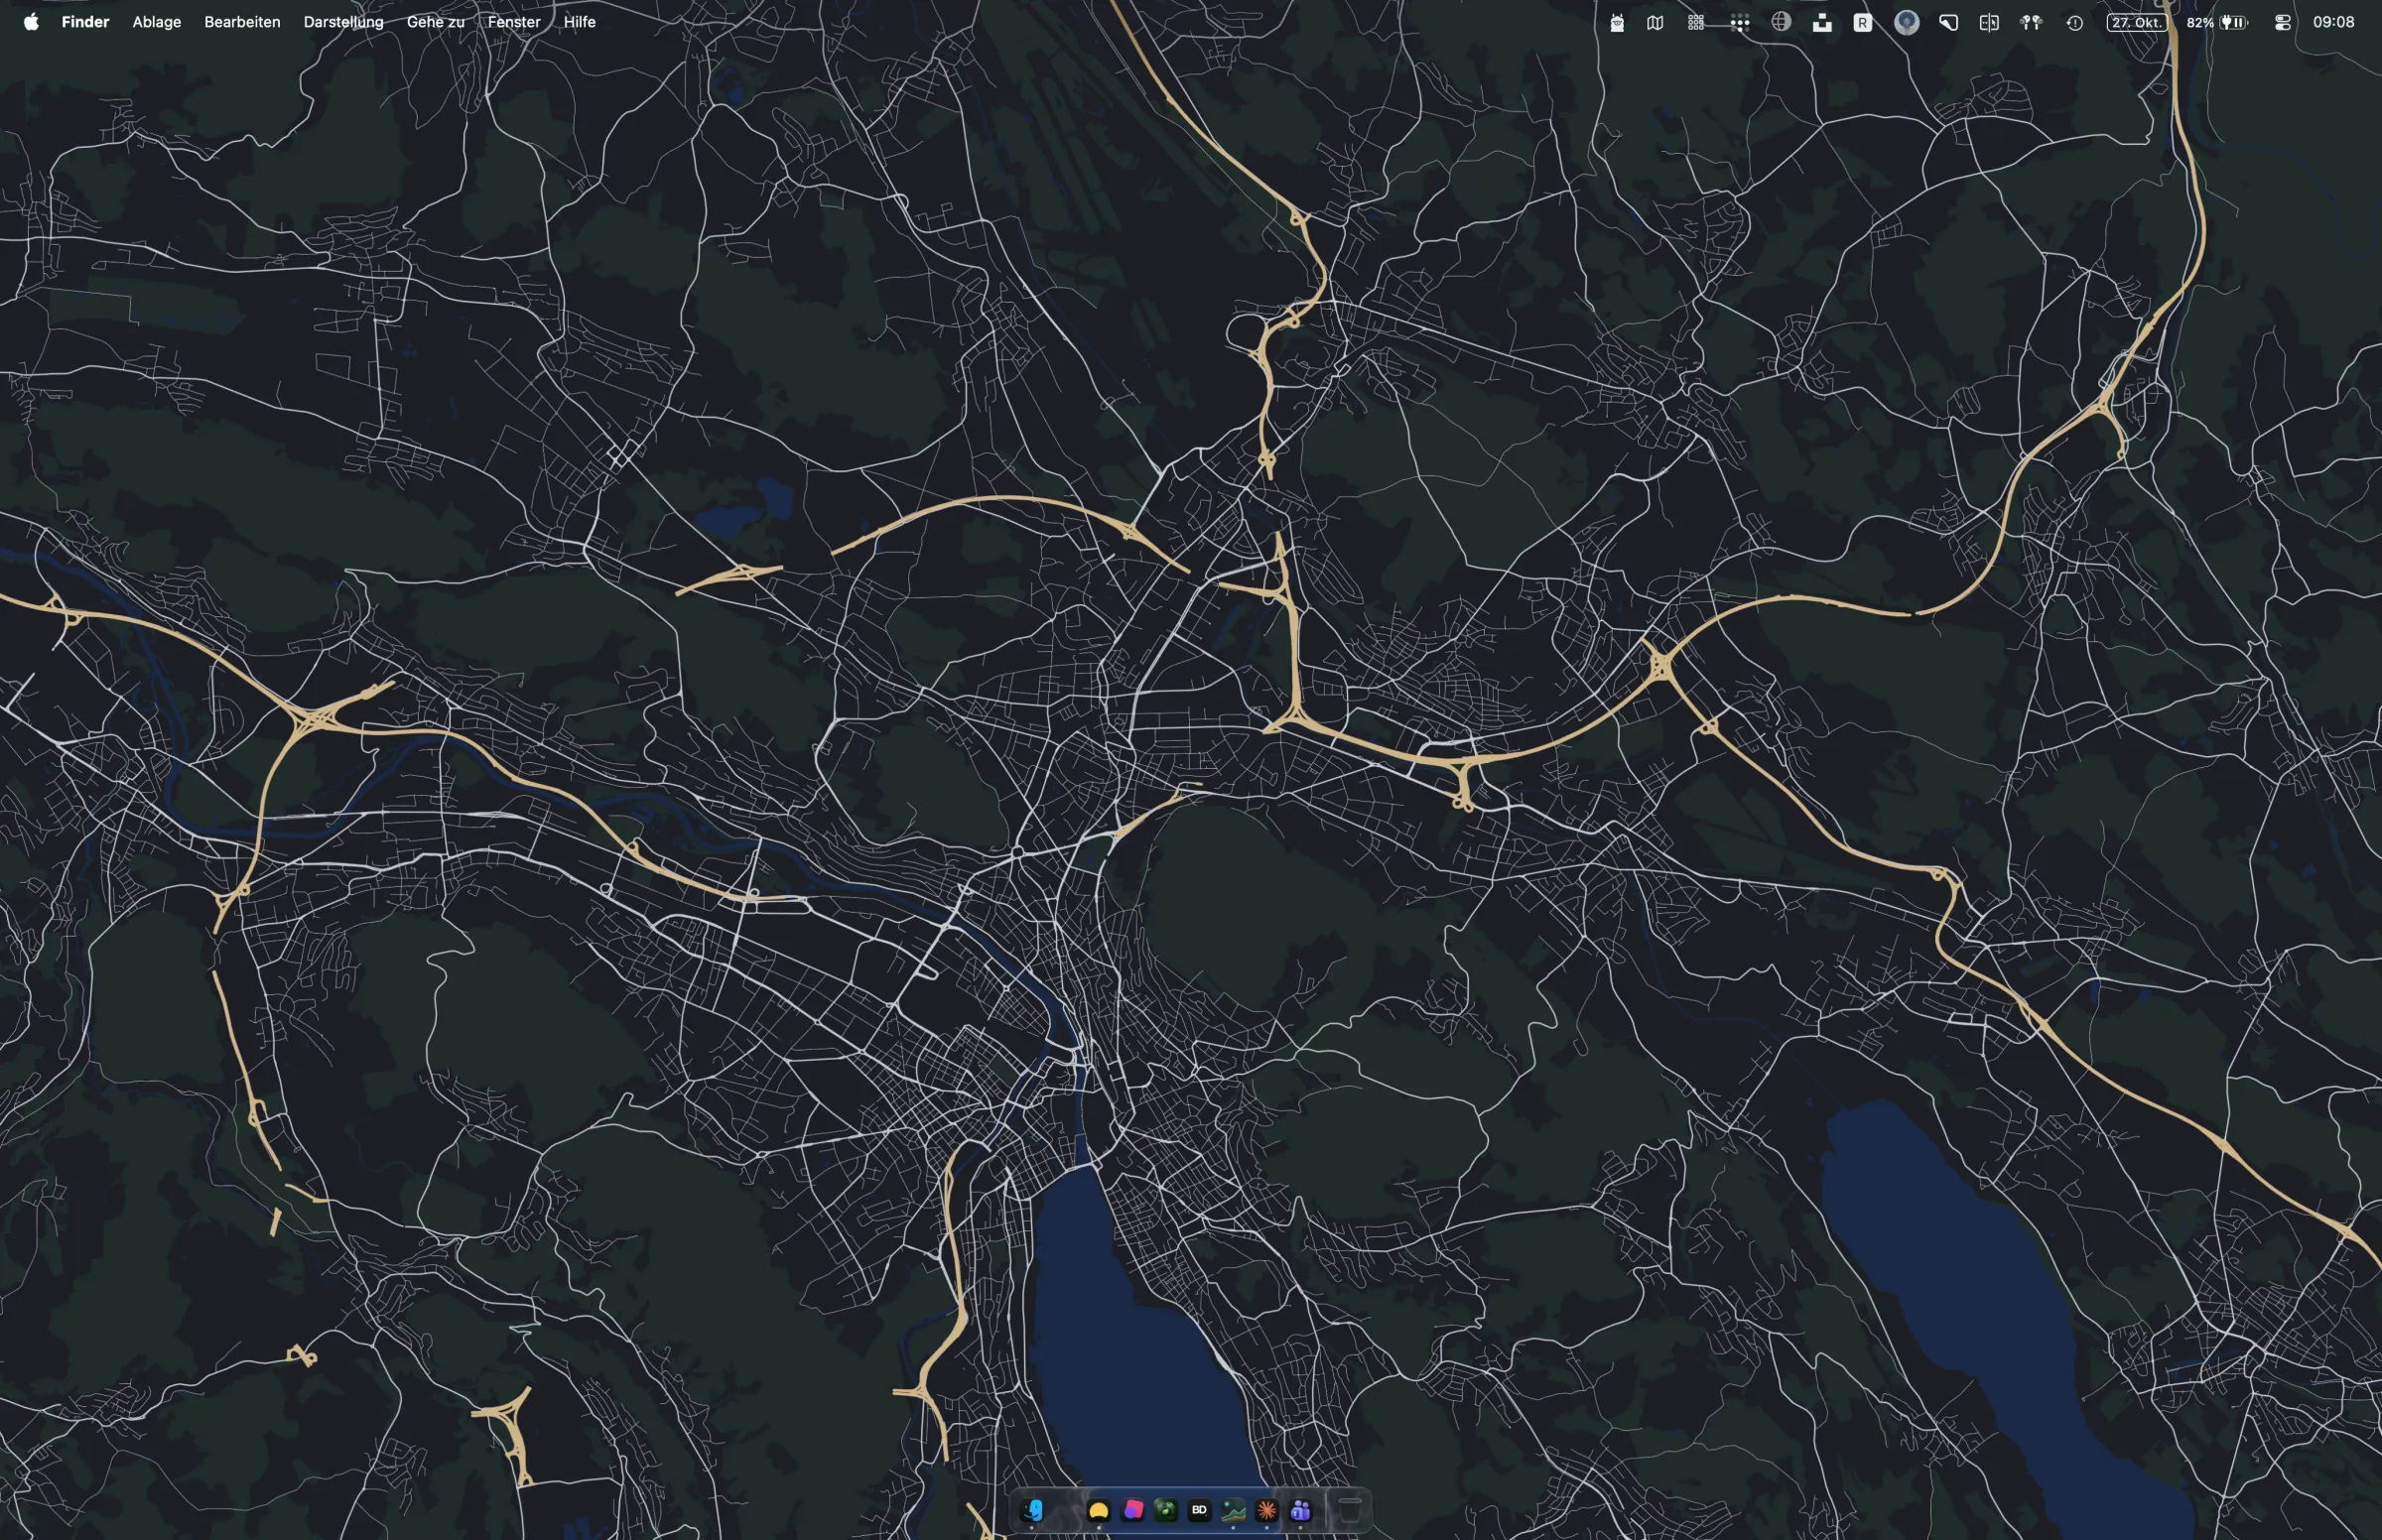Click the folded map menu bar icon
The width and height of the screenshot is (2382, 1540).
(1655, 22)
